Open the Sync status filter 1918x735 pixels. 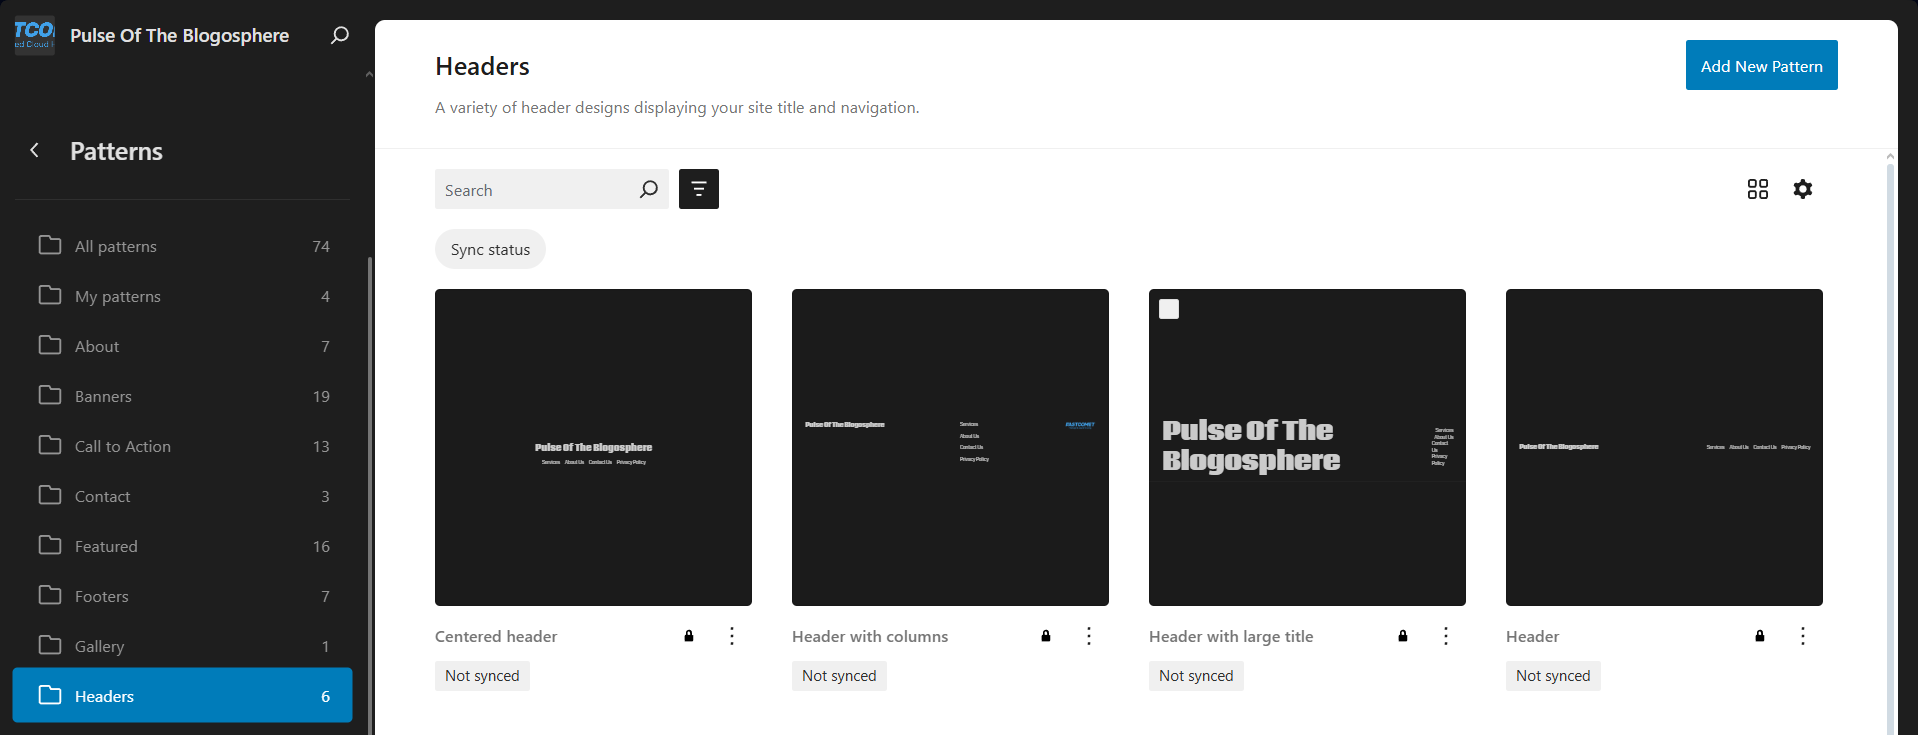490,249
